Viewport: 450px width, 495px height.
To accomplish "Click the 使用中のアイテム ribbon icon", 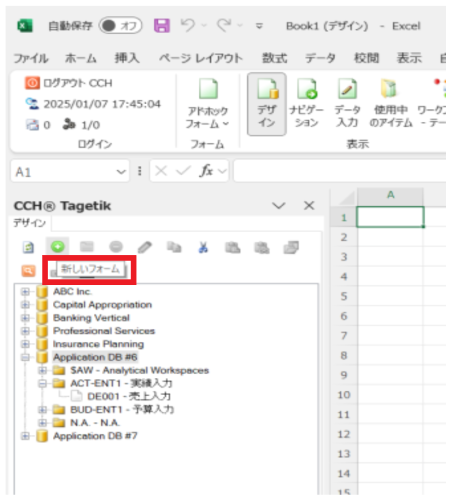I will [x=391, y=103].
